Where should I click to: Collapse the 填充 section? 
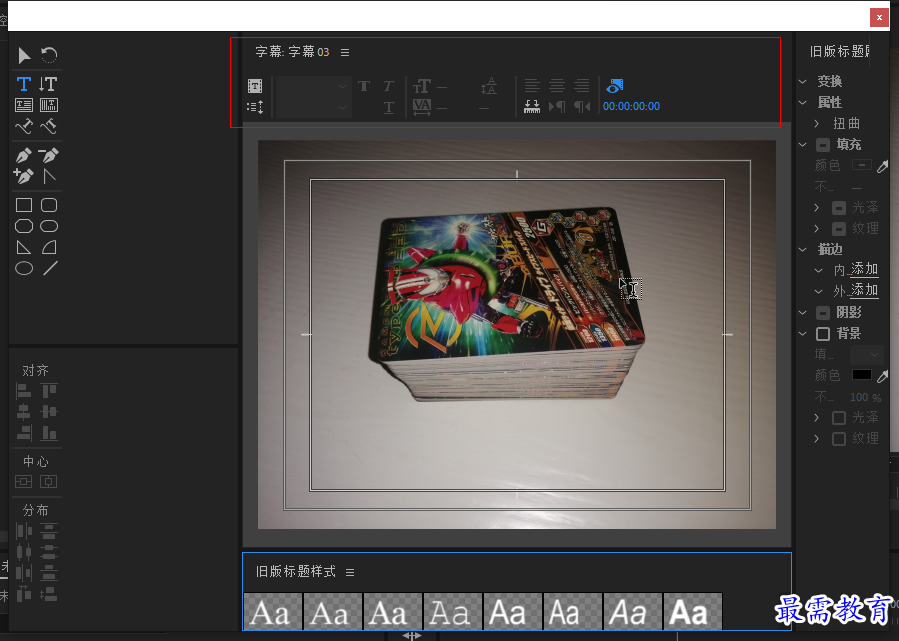click(x=803, y=144)
